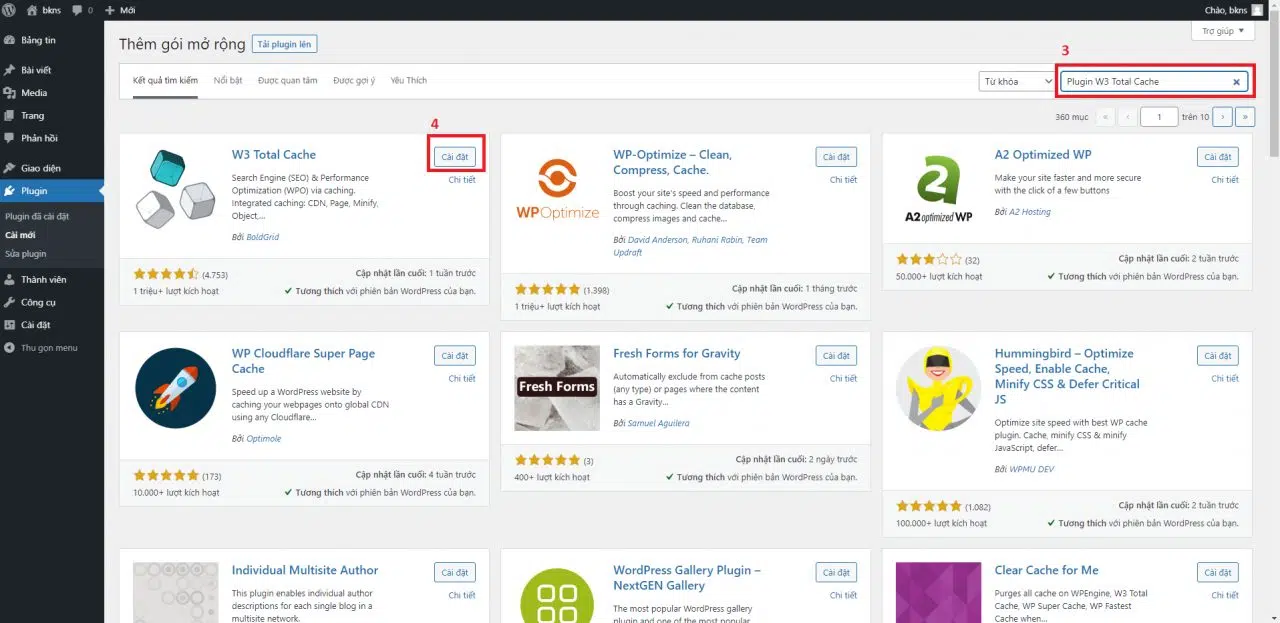The width and height of the screenshot is (1280, 623).
Task: Select the Plugin sidebar menu
Action: coord(52,190)
